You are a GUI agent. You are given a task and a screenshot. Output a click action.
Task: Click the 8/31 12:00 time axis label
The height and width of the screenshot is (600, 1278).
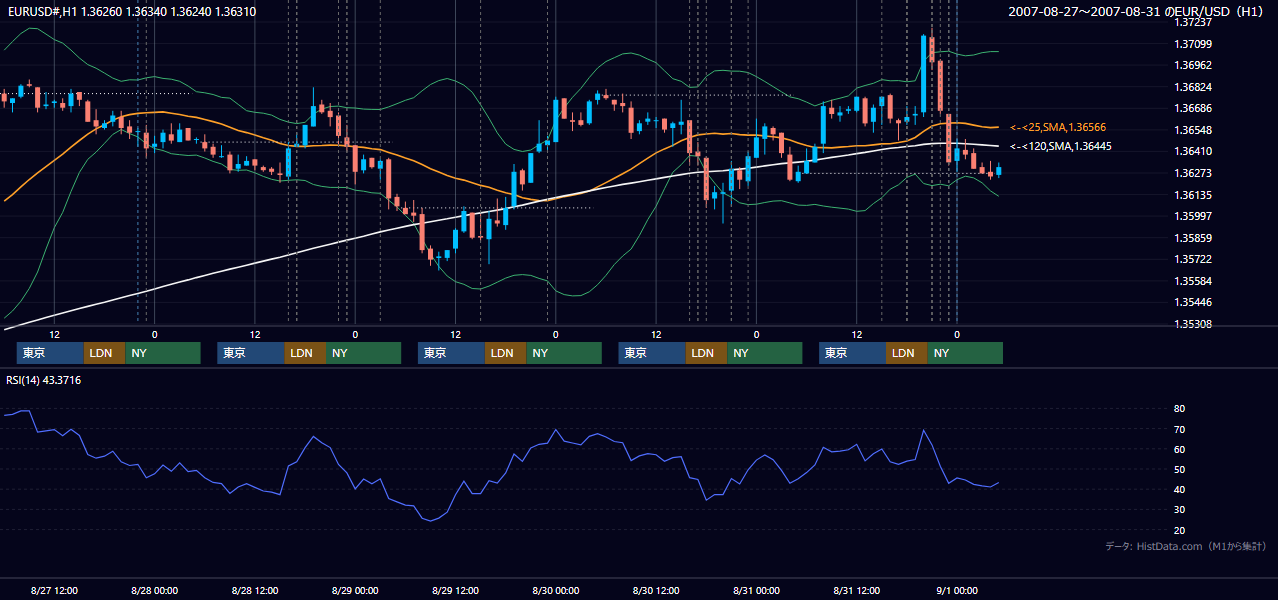tap(857, 590)
